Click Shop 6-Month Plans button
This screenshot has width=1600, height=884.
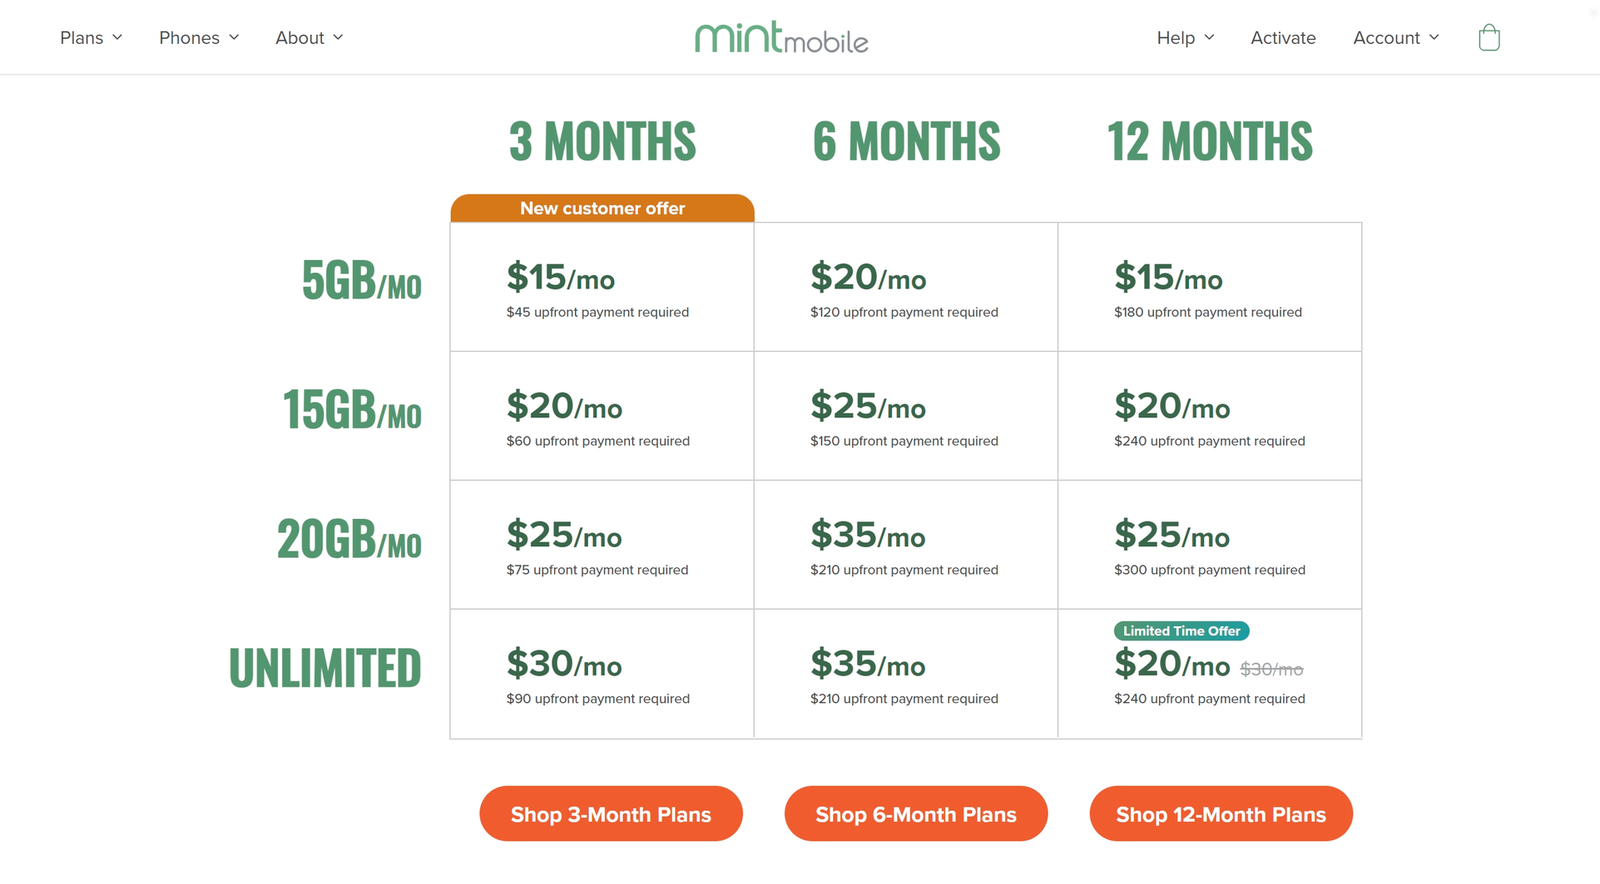point(916,814)
